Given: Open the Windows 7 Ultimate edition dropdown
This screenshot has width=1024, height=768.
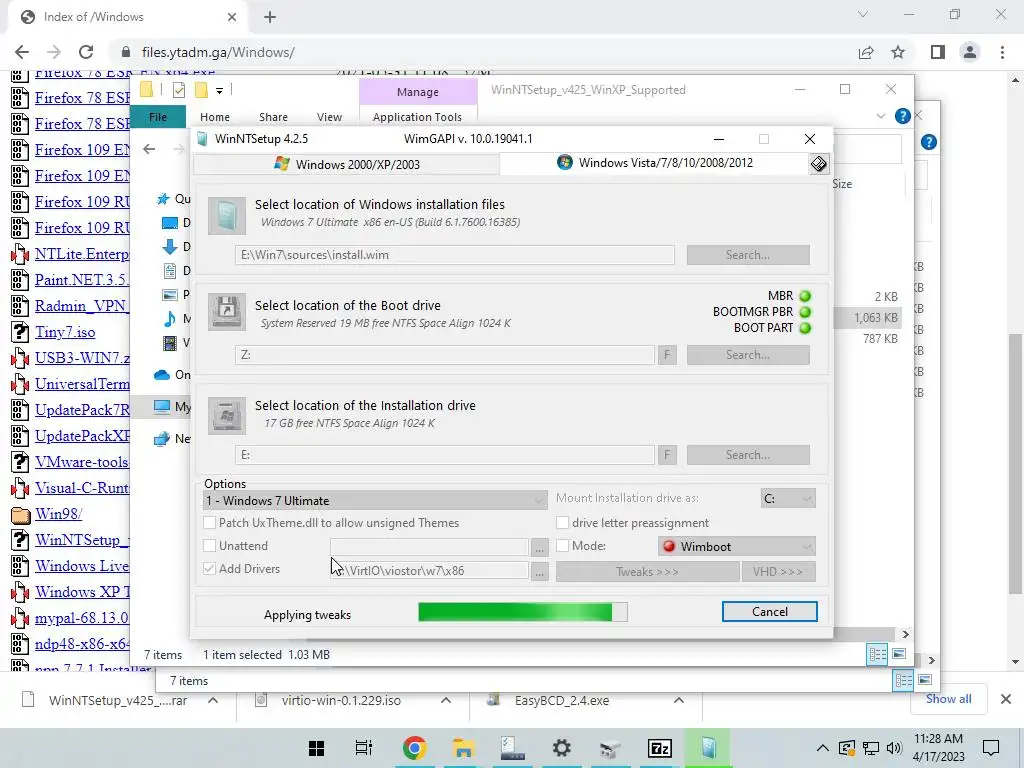Looking at the screenshot, I should [375, 501].
